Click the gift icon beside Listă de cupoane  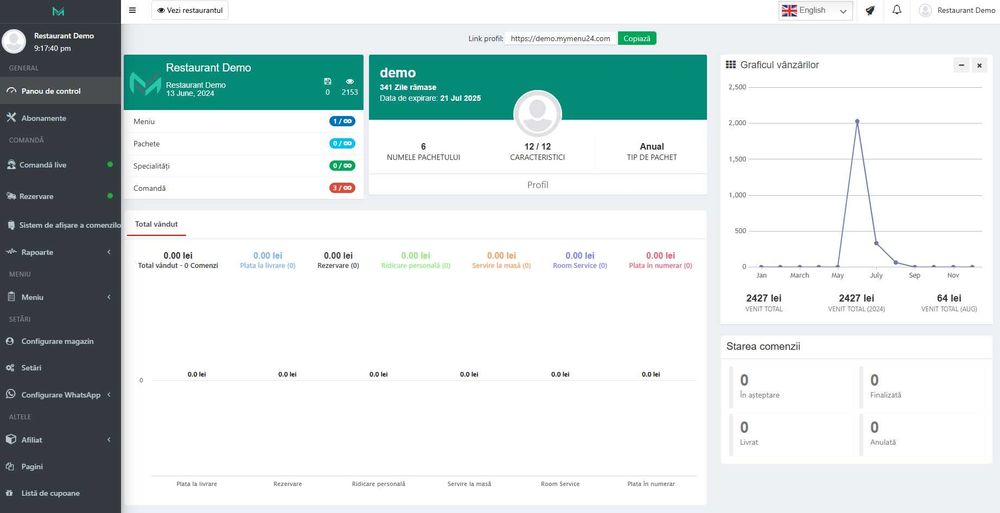pyautogui.click(x=10, y=493)
